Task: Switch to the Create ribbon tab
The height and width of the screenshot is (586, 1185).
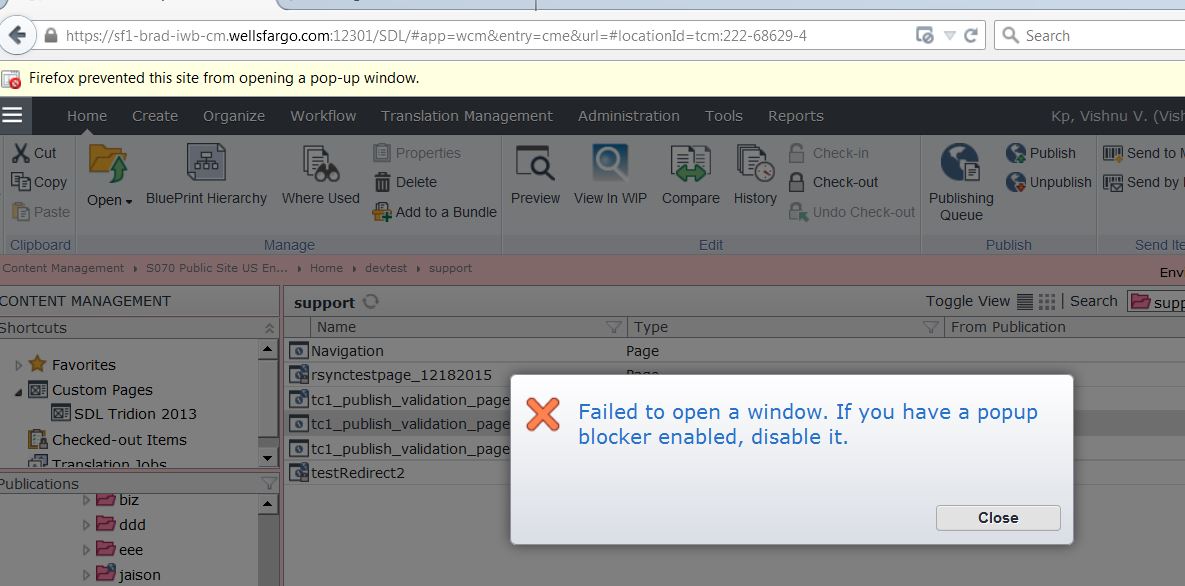Action: point(155,116)
